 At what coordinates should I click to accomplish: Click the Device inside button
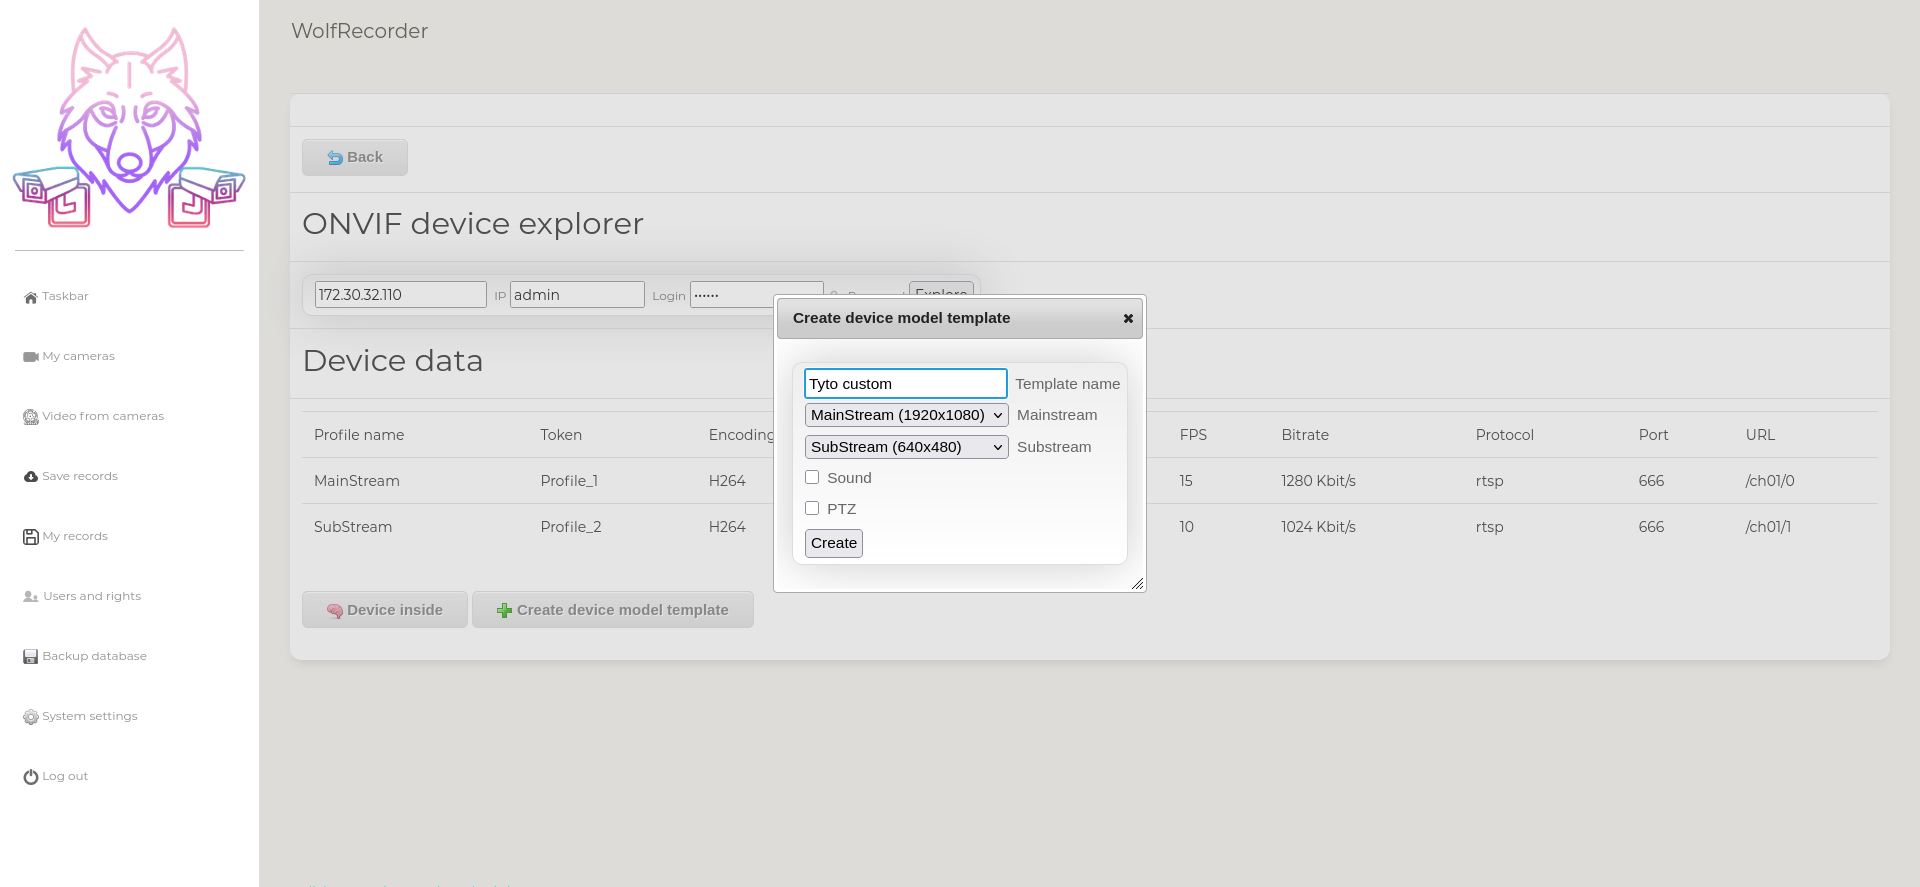tap(385, 610)
